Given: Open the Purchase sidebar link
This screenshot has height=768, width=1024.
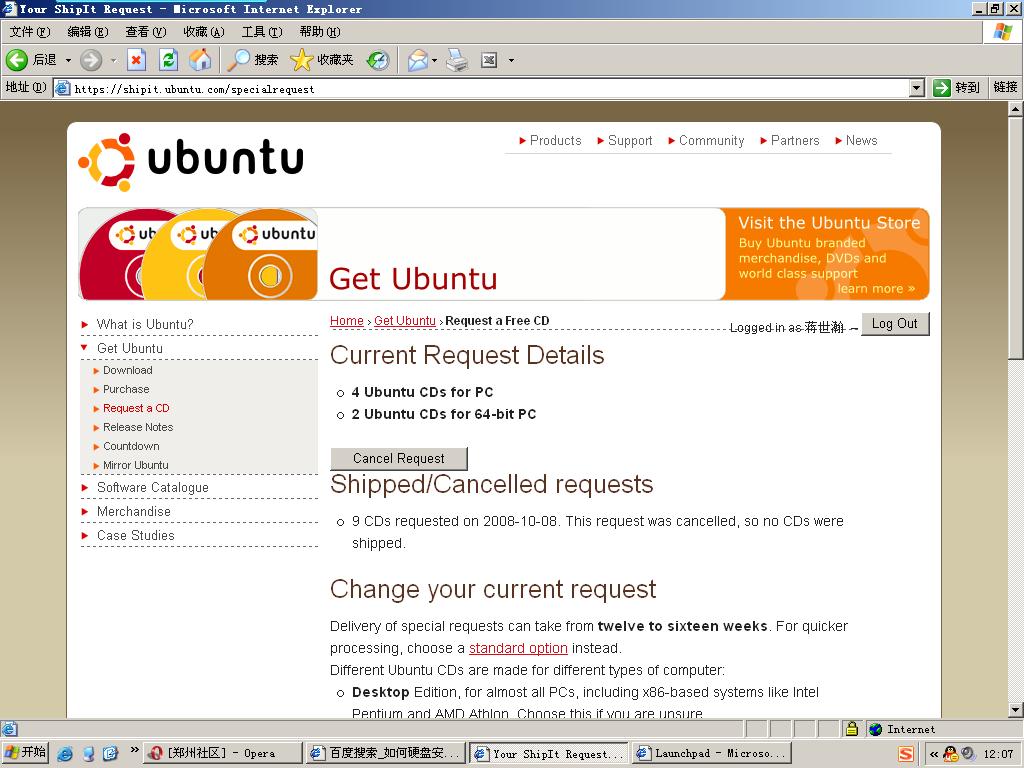Looking at the screenshot, I should click(x=126, y=389).
